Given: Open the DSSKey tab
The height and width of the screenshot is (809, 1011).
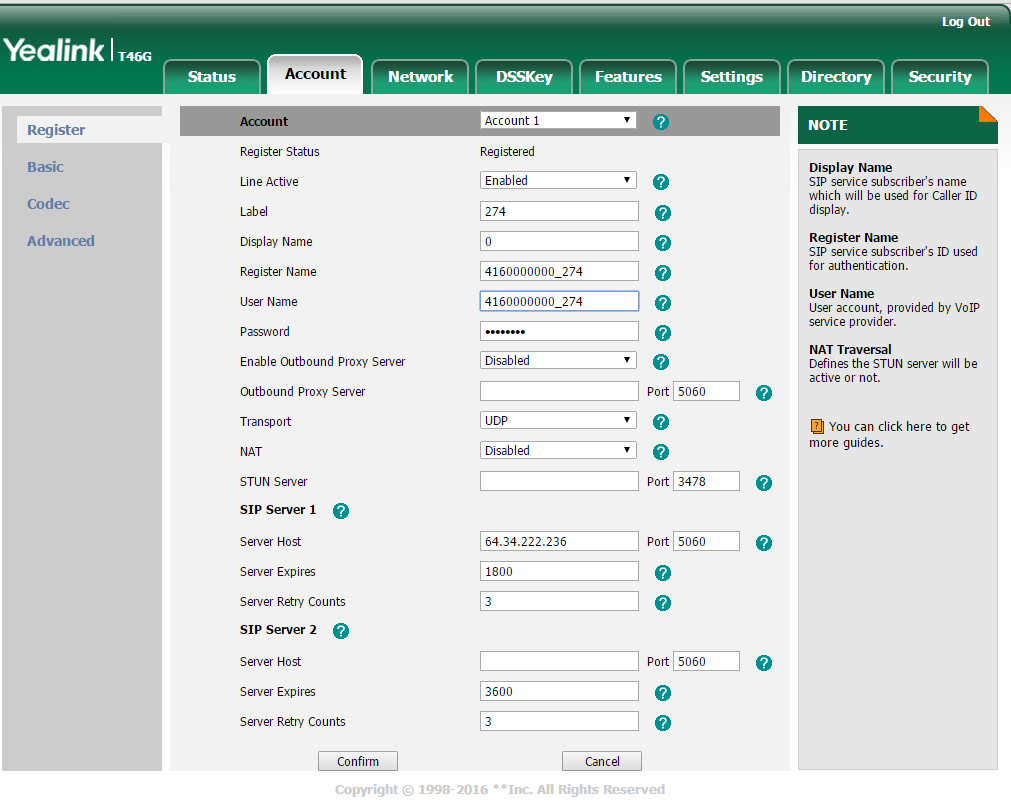Looking at the screenshot, I should [x=524, y=77].
